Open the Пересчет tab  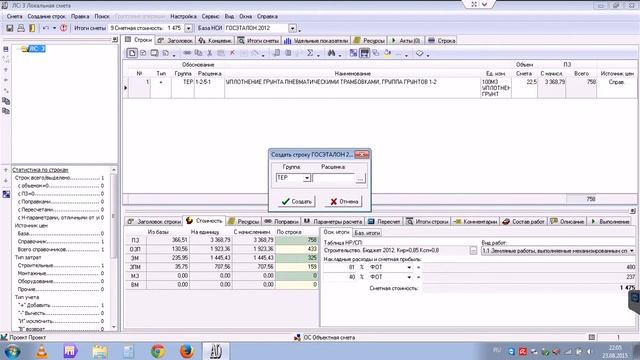coord(384,221)
